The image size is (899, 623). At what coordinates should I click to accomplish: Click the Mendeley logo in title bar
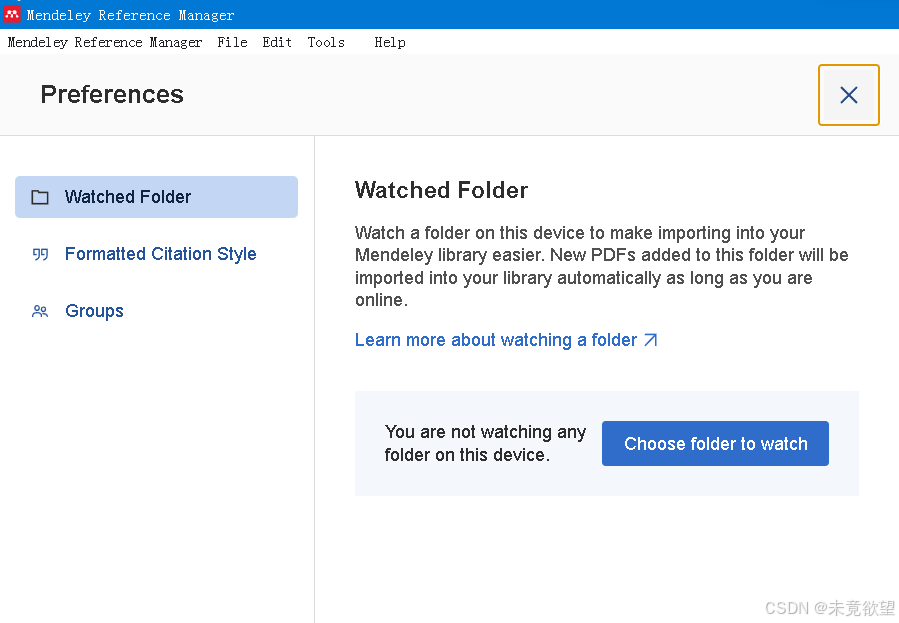[12, 14]
